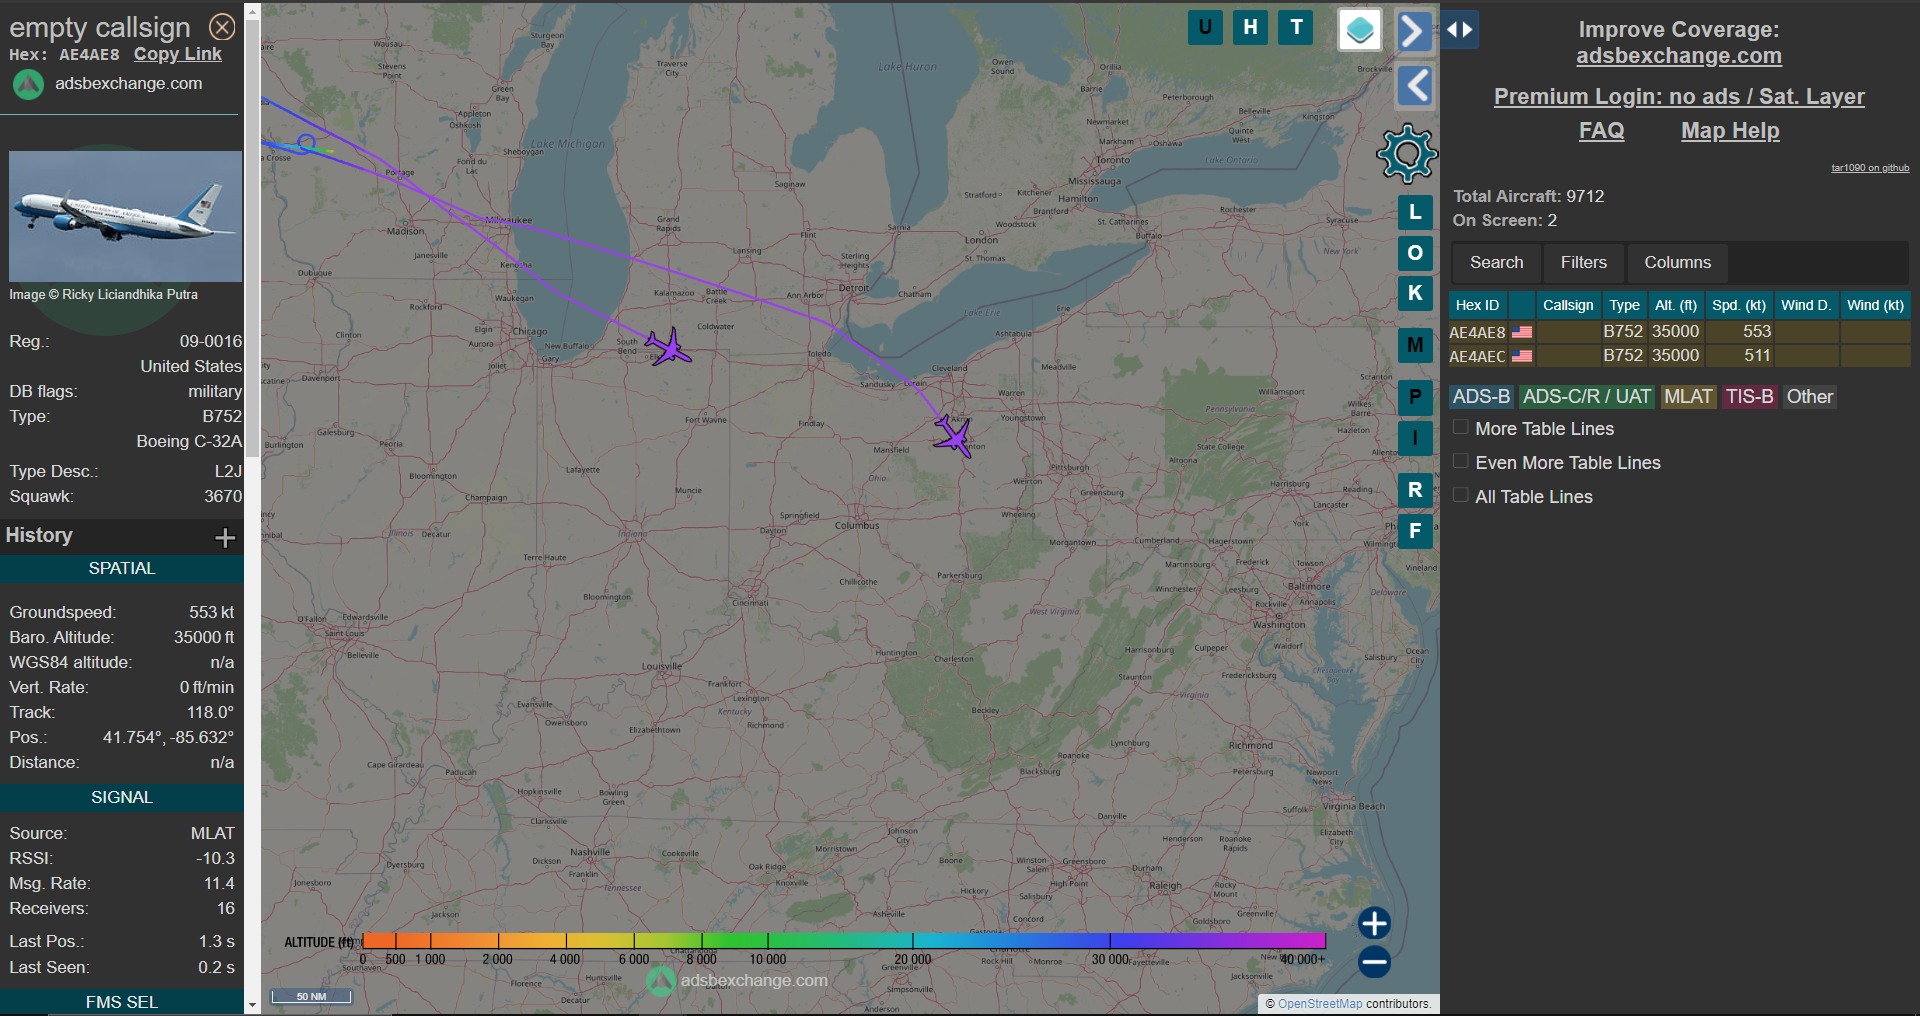Click the aircraft photo thumbnail
The image size is (1920, 1016).
[125, 216]
